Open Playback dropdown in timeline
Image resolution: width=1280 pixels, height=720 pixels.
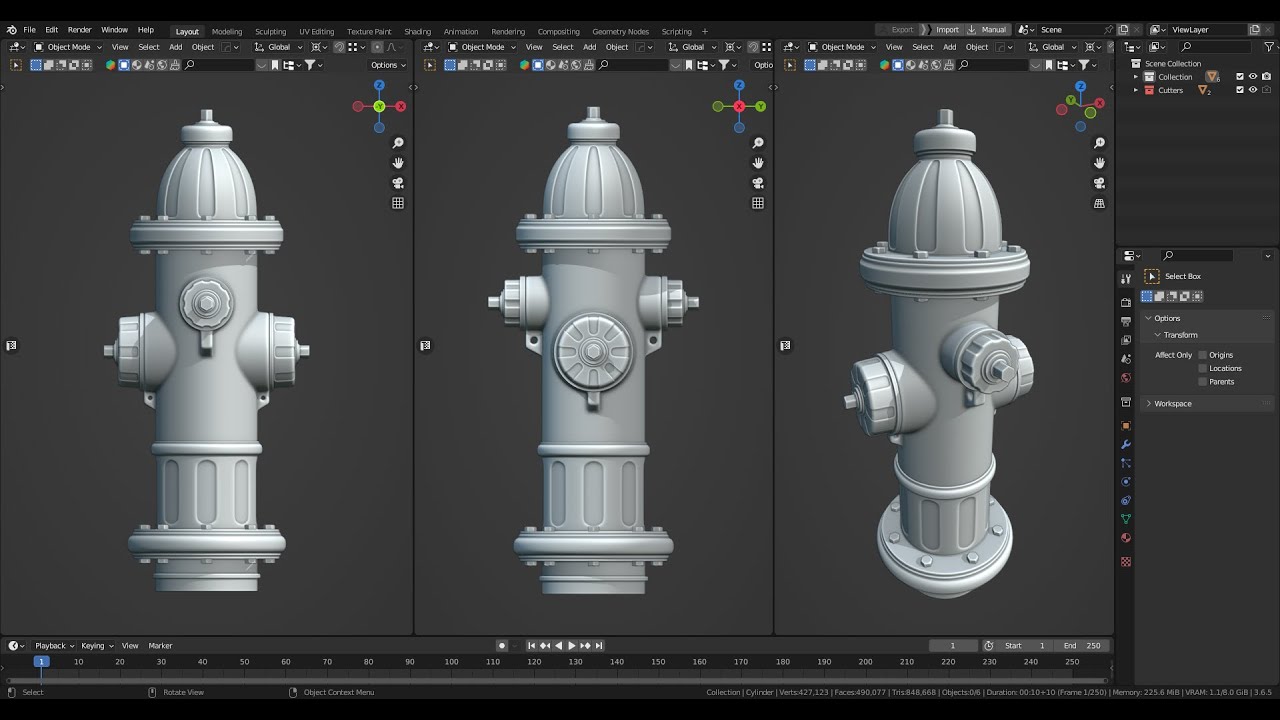click(x=54, y=646)
